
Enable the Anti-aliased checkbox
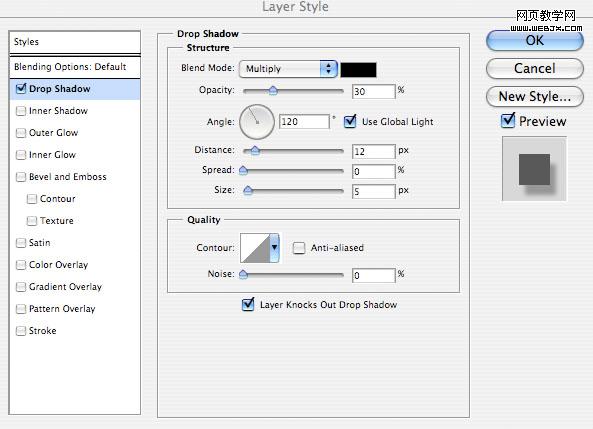point(299,248)
